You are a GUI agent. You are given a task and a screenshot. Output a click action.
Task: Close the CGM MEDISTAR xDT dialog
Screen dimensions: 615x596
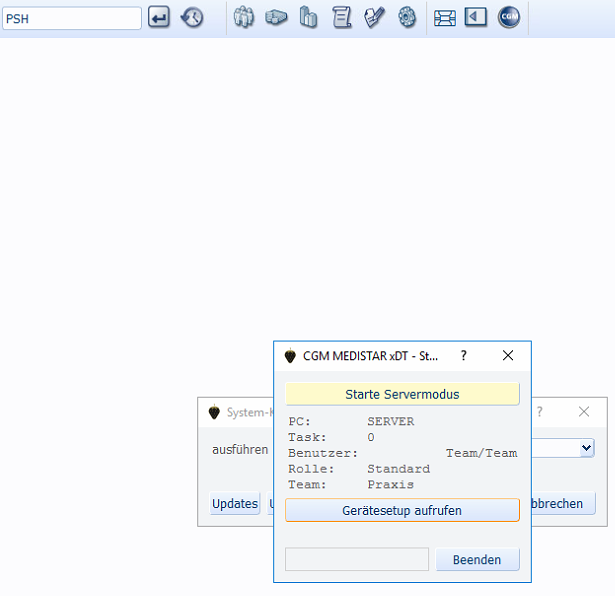507,355
